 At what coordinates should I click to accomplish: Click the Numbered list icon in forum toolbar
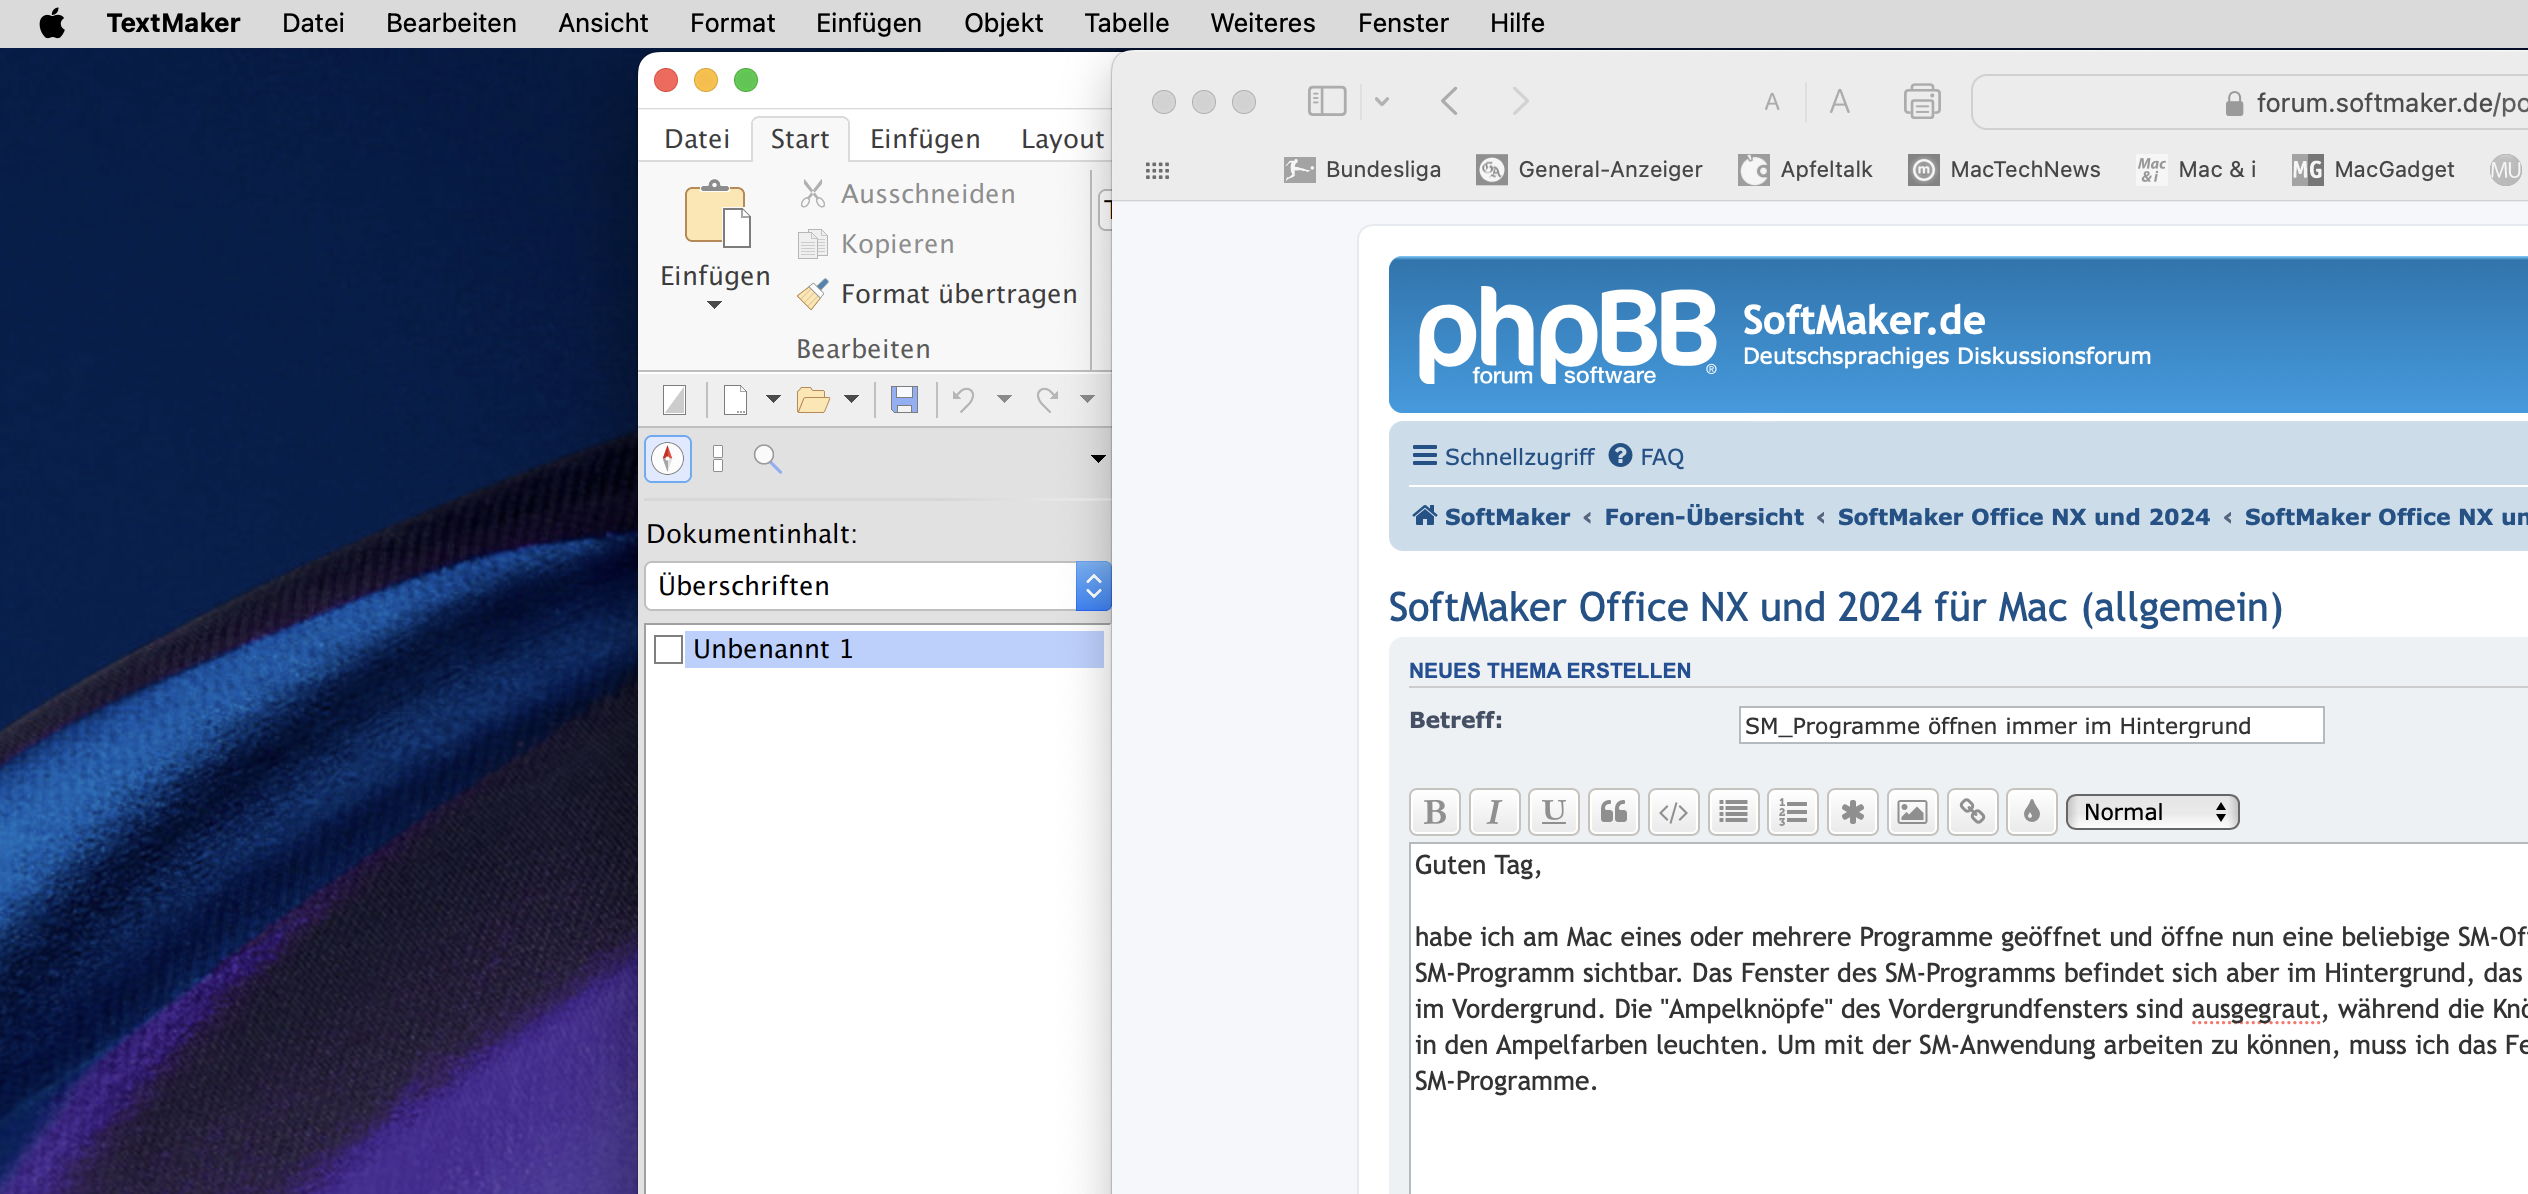(1793, 811)
